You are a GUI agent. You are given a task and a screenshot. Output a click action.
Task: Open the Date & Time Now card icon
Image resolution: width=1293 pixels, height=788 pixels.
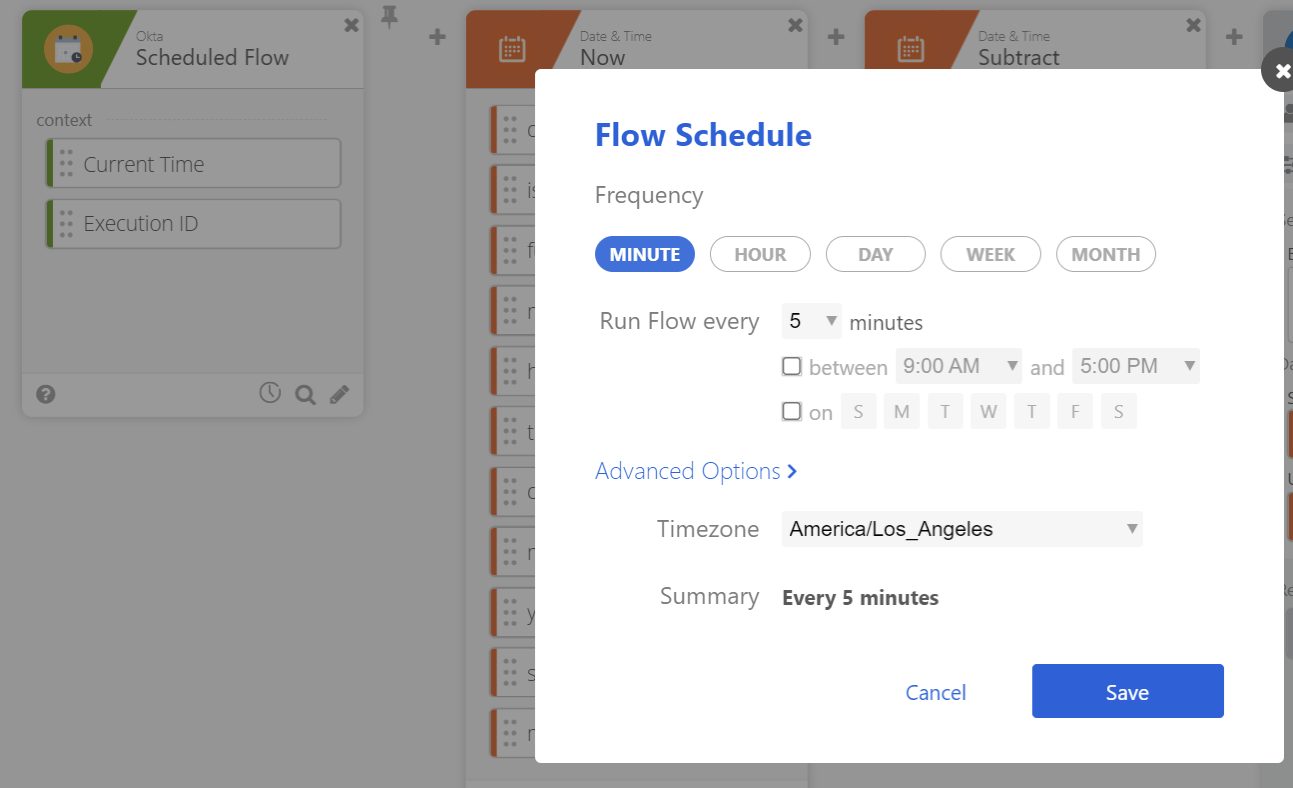coord(512,49)
